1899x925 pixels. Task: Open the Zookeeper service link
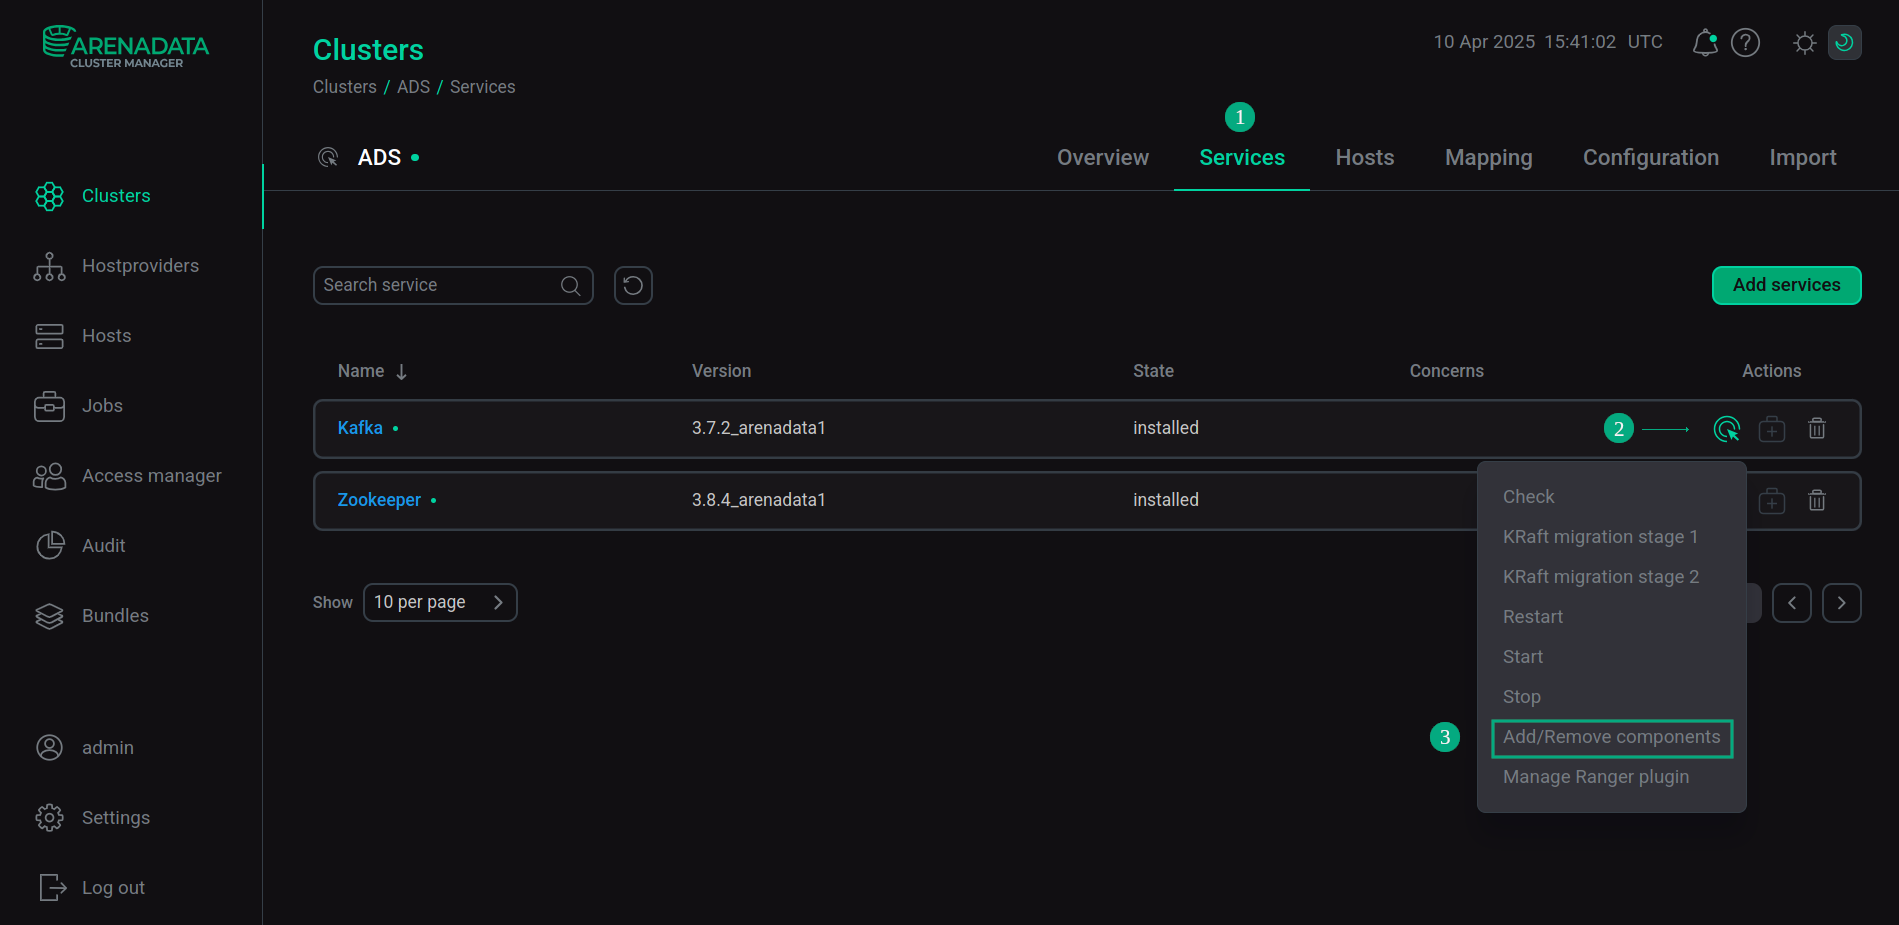(x=379, y=500)
